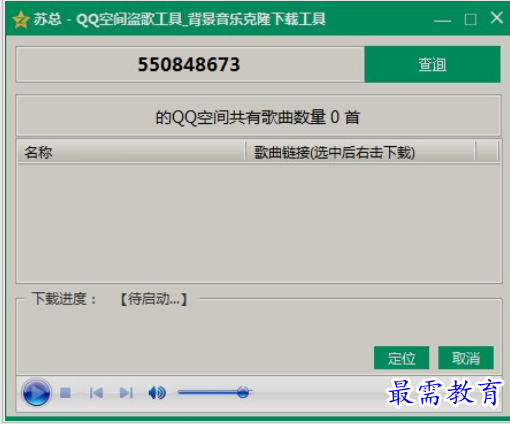
Task: Click the star app icon in title bar
Action: tap(21, 19)
